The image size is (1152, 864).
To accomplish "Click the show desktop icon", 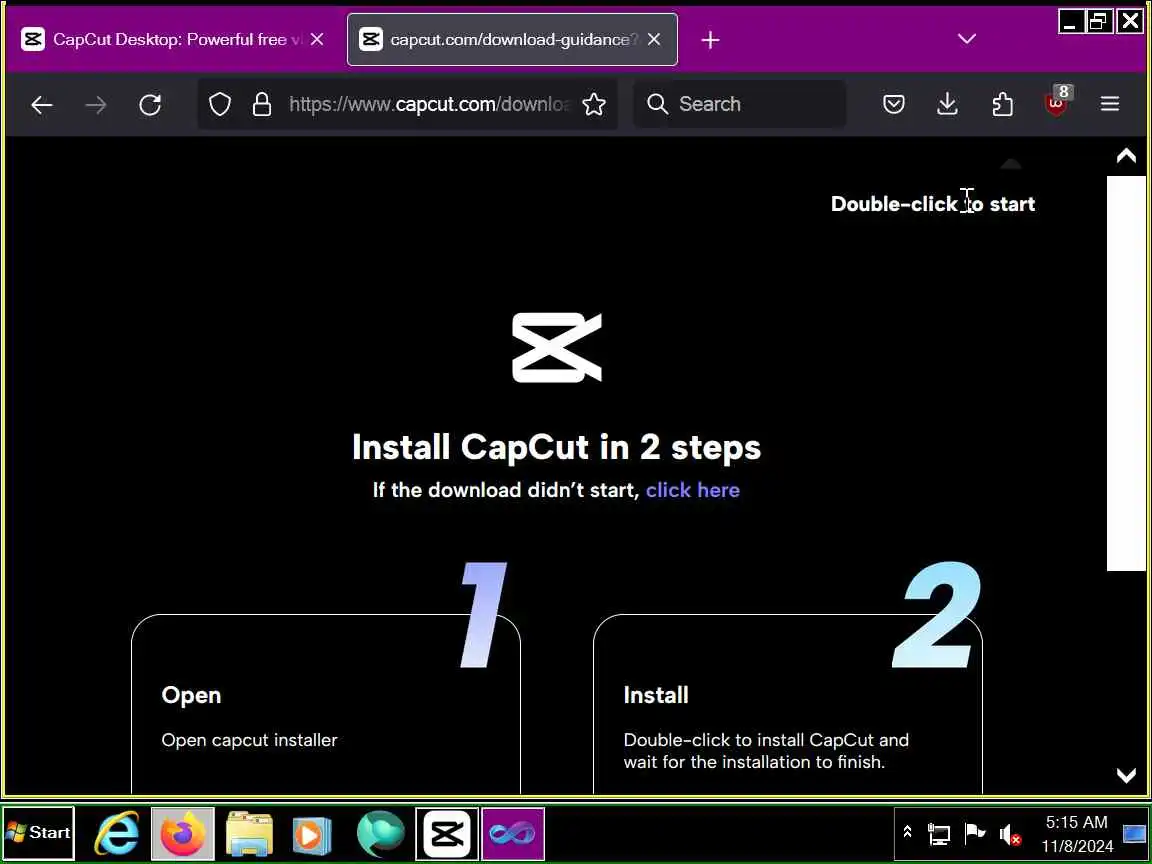I will point(1135,834).
